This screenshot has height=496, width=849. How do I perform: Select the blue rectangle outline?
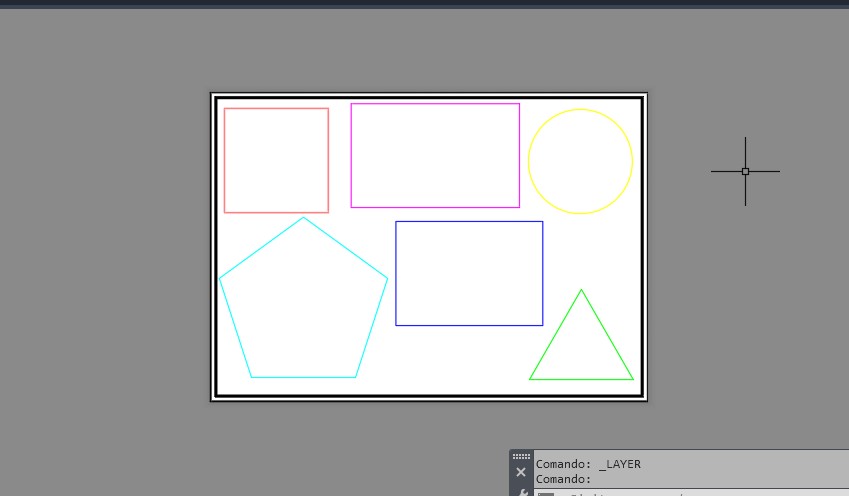click(x=469, y=222)
